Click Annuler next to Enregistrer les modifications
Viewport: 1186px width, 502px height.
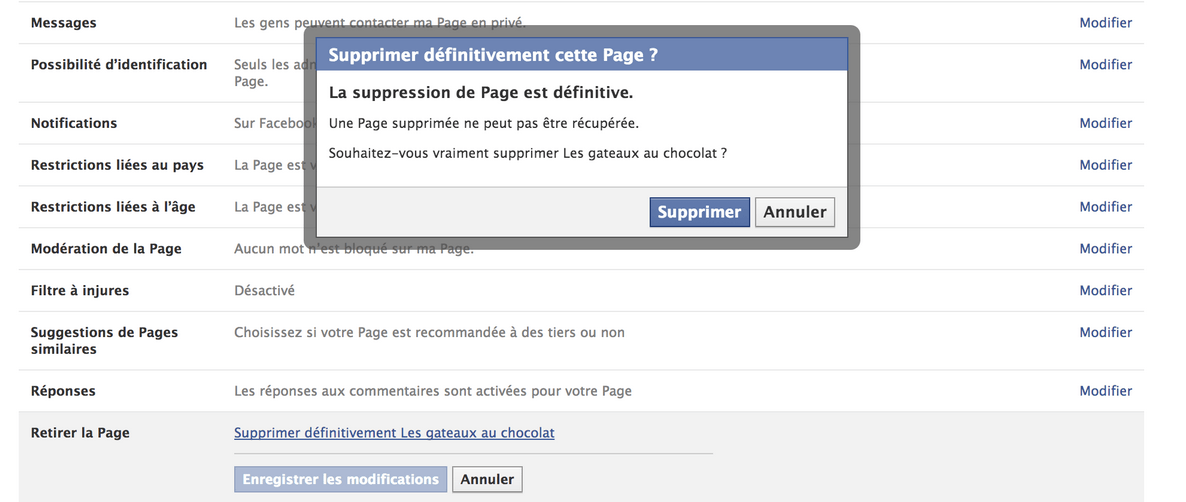coord(487,479)
